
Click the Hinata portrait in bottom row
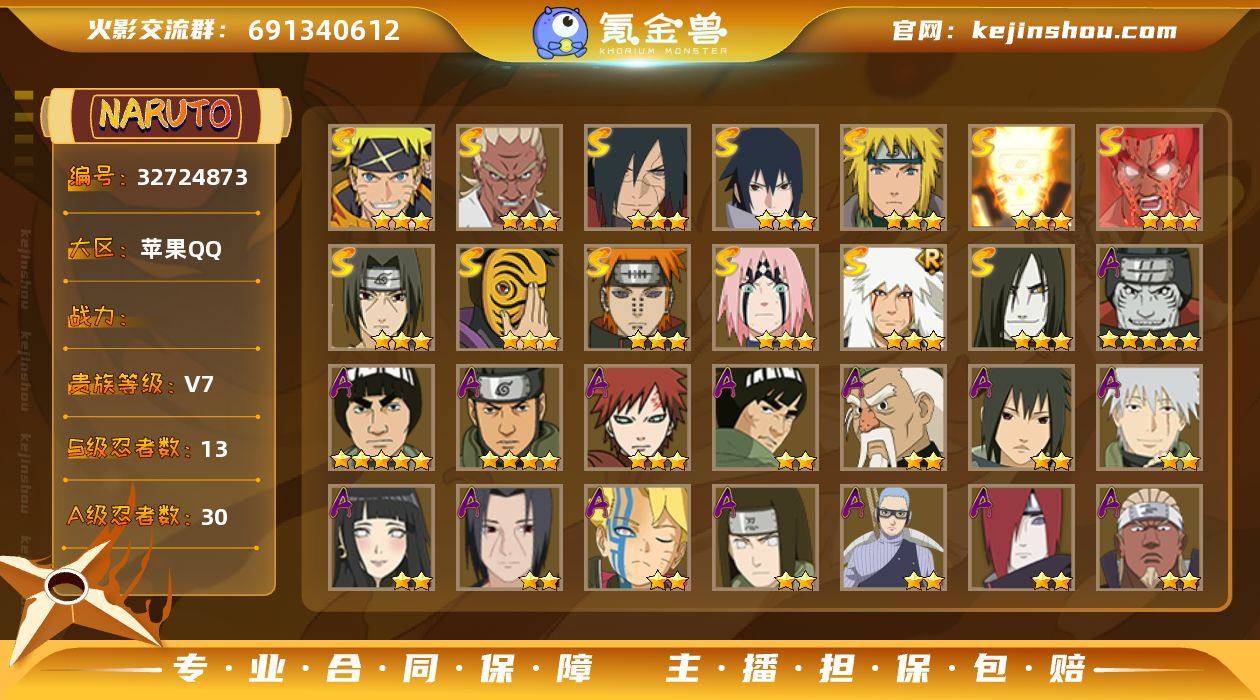(381, 538)
